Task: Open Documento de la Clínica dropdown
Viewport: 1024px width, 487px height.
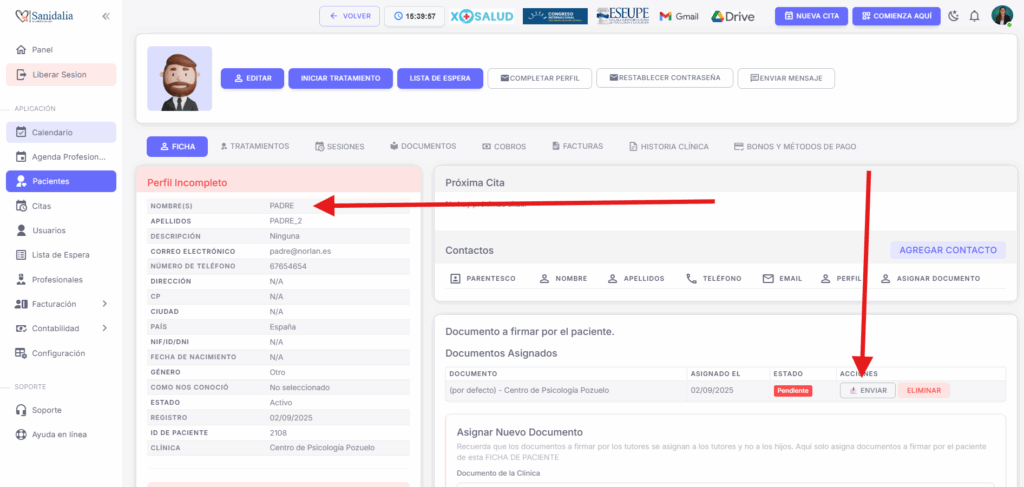Action: point(725,482)
